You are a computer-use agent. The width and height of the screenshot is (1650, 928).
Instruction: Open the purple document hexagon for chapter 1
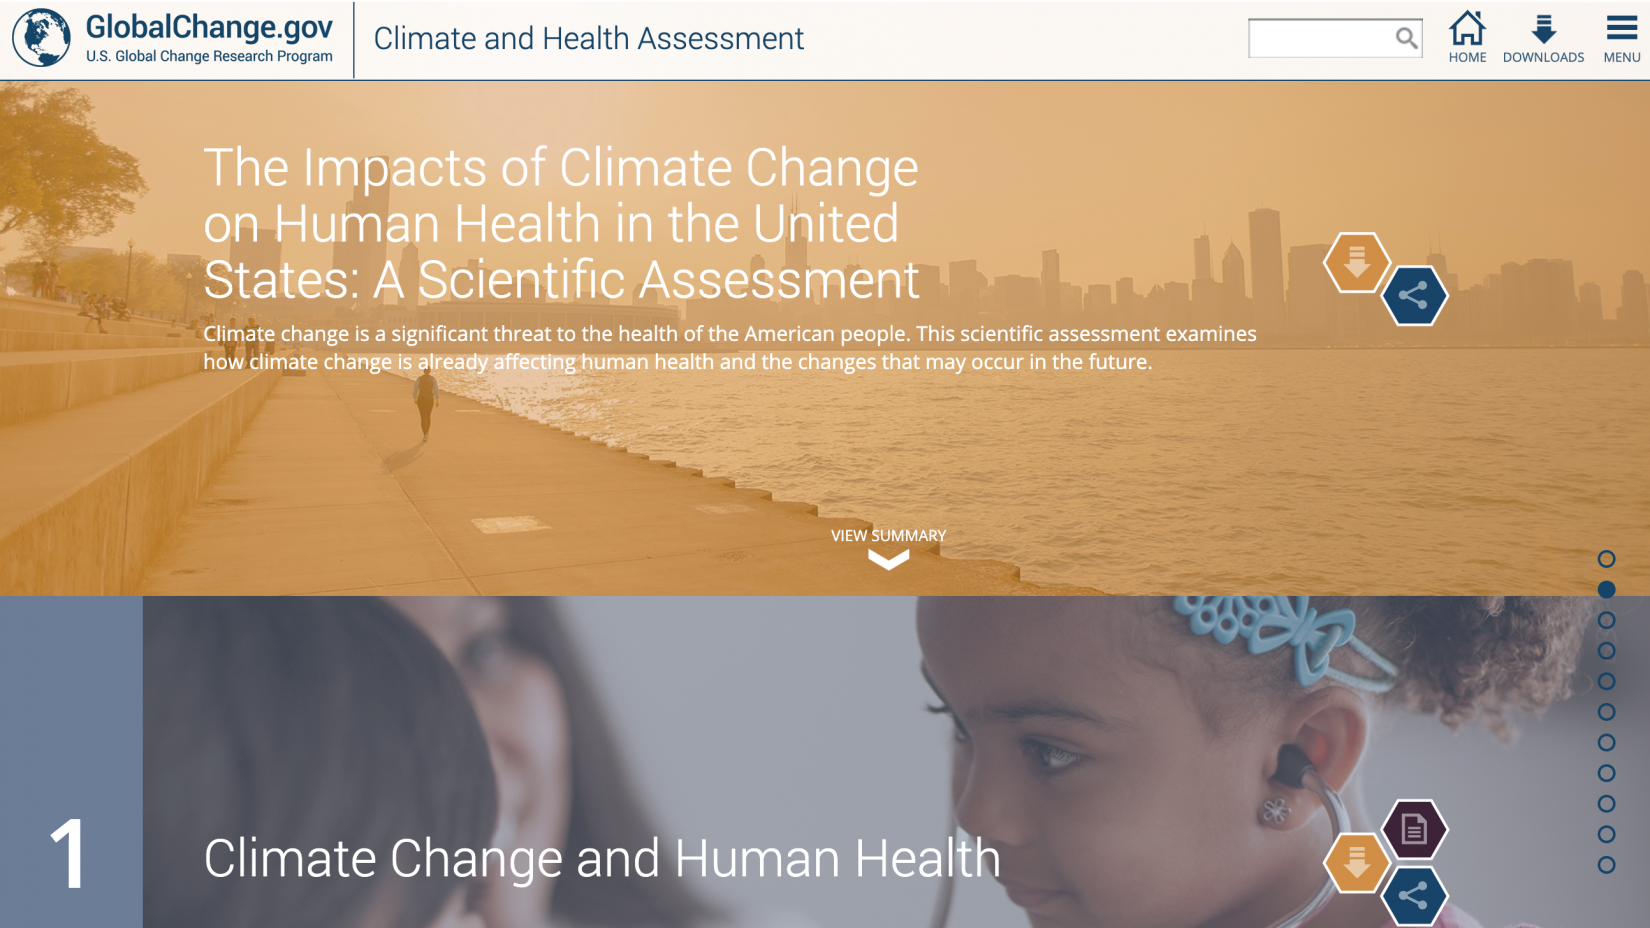[x=1414, y=829]
